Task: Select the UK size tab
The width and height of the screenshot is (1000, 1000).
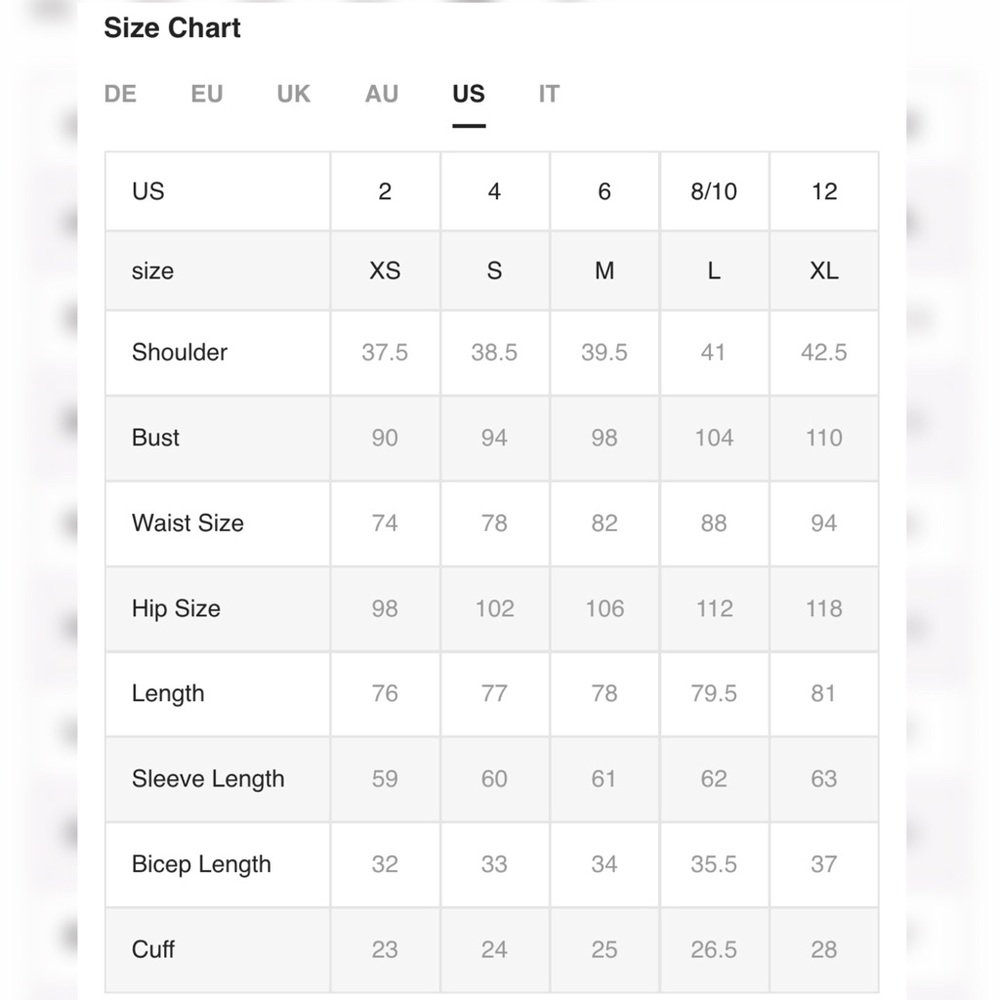Action: (294, 94)
